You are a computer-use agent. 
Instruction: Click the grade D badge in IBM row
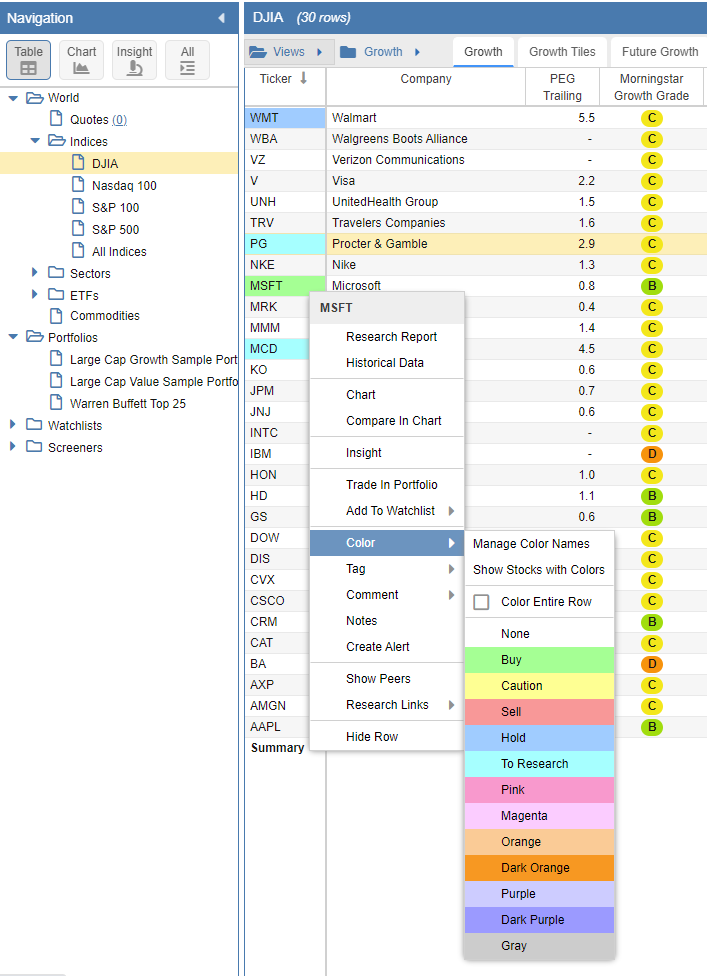point(652,454)
